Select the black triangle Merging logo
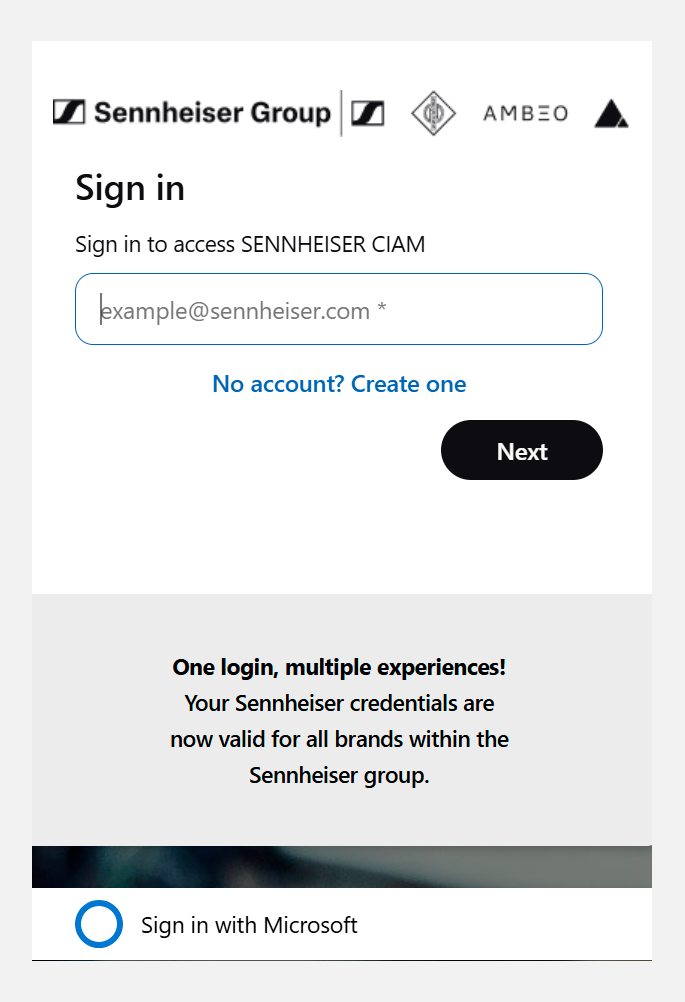 tap(611, 114)
